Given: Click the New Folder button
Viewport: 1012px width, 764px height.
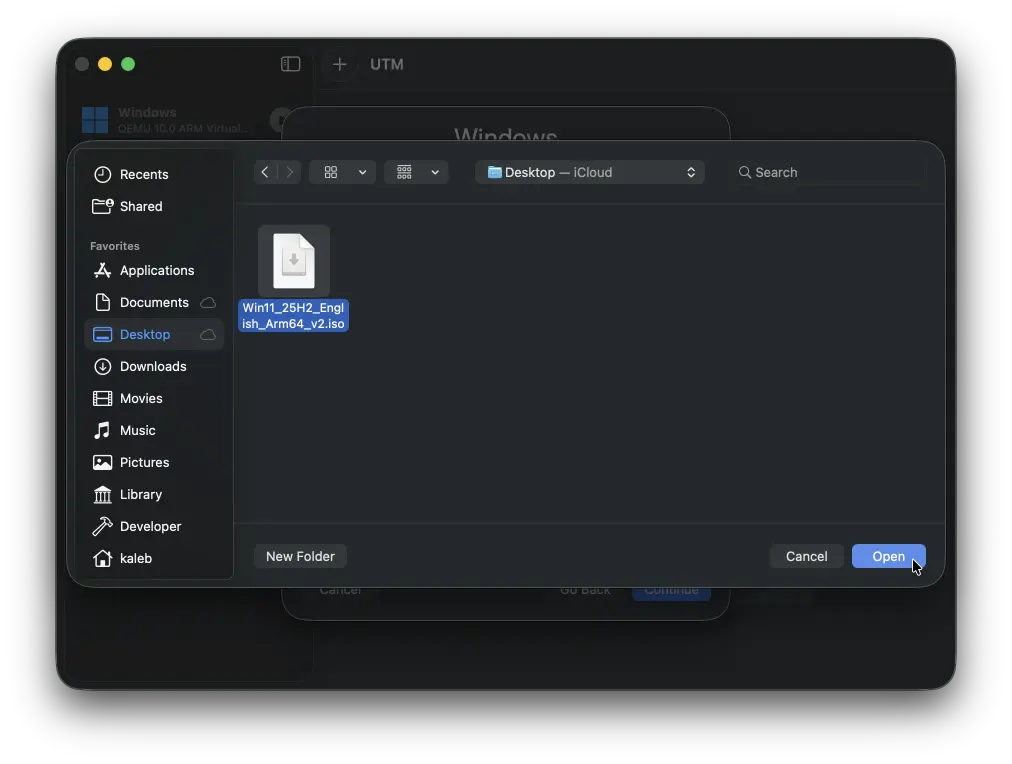Looking at the screenshot, I should point(300,556).
